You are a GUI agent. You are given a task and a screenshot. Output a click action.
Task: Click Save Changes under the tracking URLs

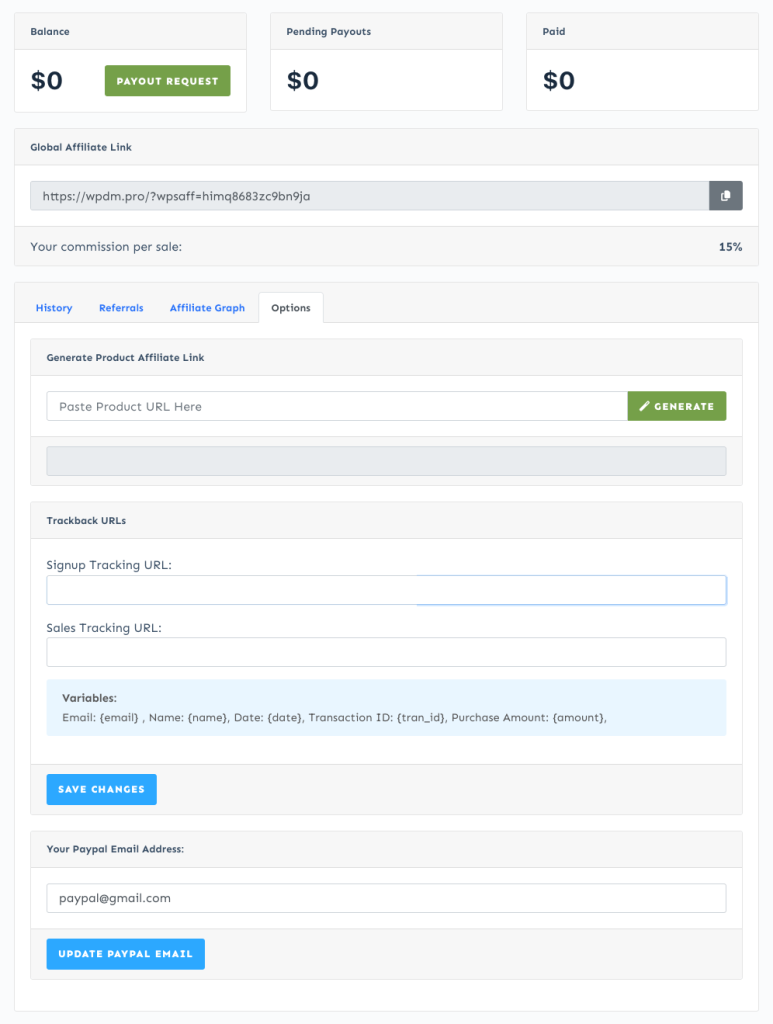[x=101, y=789]
